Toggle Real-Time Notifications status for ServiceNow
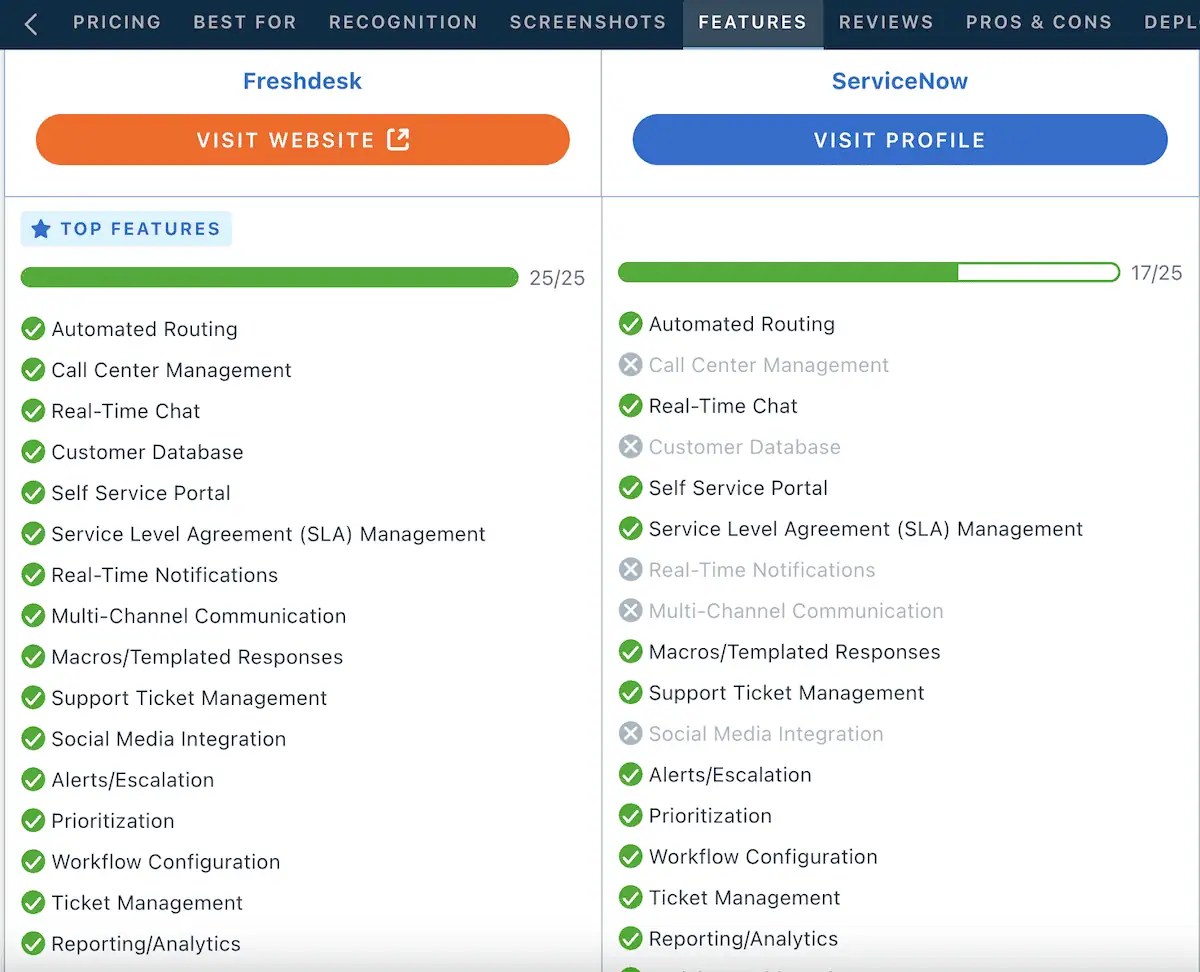The width and height of the screenshot is (1200, 972). (x=630, y=569)
